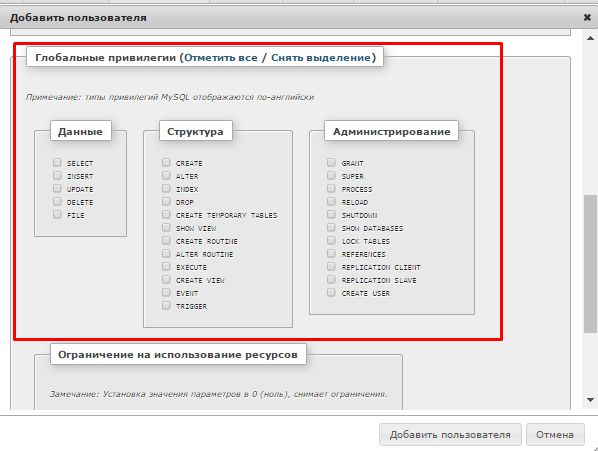The height and width of the screenshot is (451, 598).
Task: Enable the PROCESS privilege
Action: (331, 189)
